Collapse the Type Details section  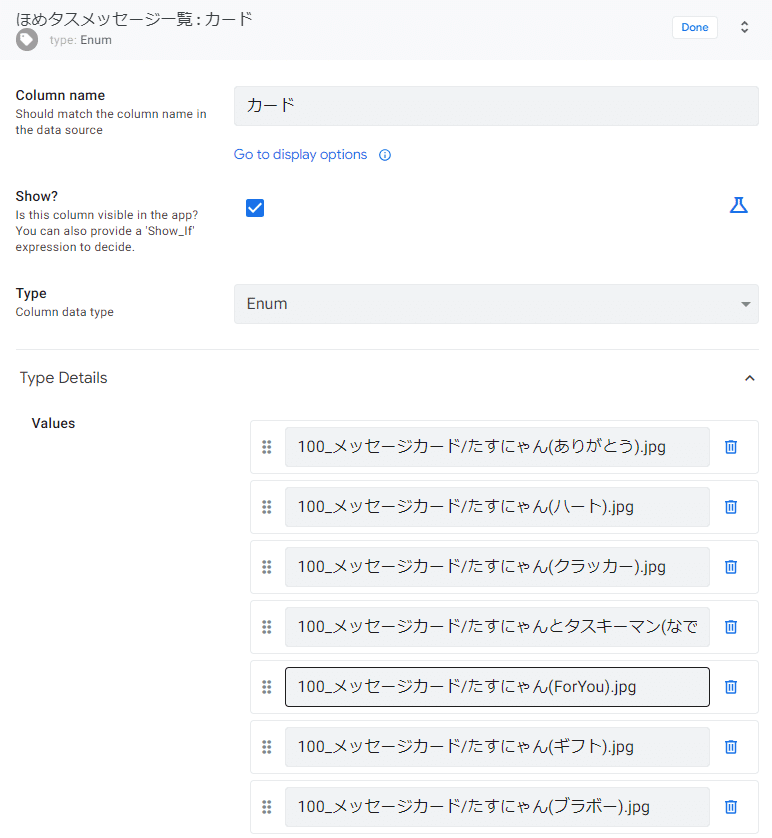pyautogui.click(x=750, y=378)
